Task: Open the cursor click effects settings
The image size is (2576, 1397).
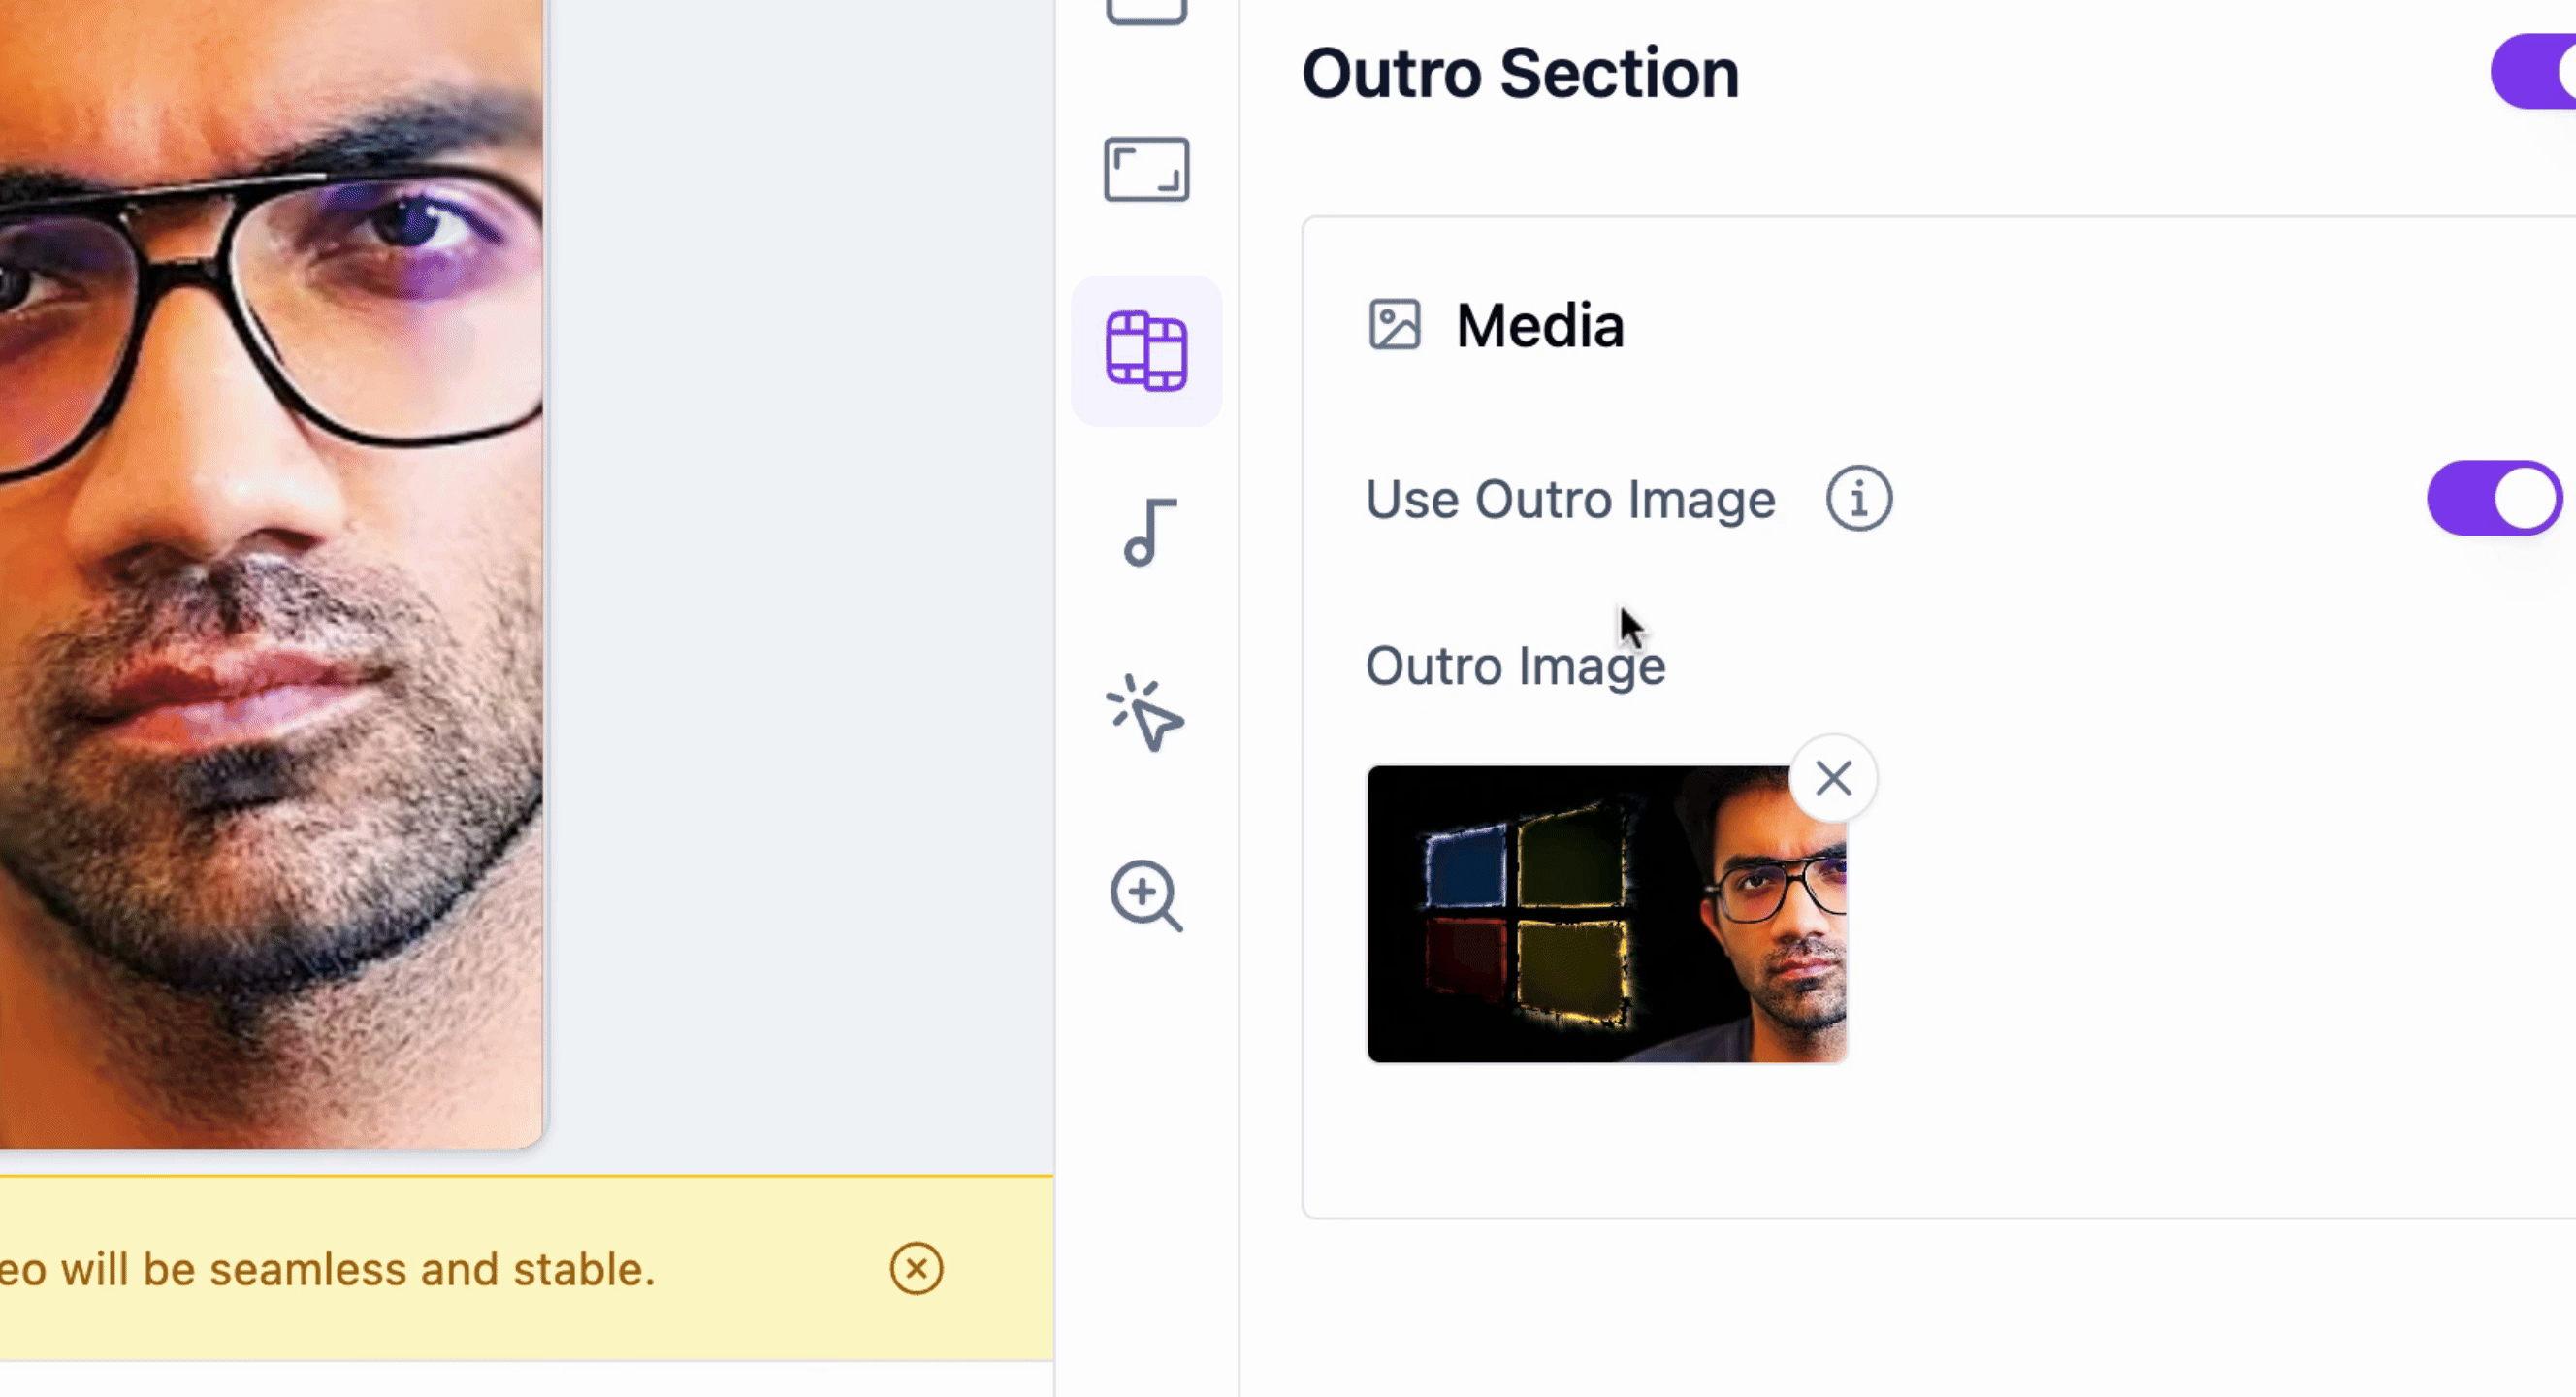Action: pos(1145,713)
